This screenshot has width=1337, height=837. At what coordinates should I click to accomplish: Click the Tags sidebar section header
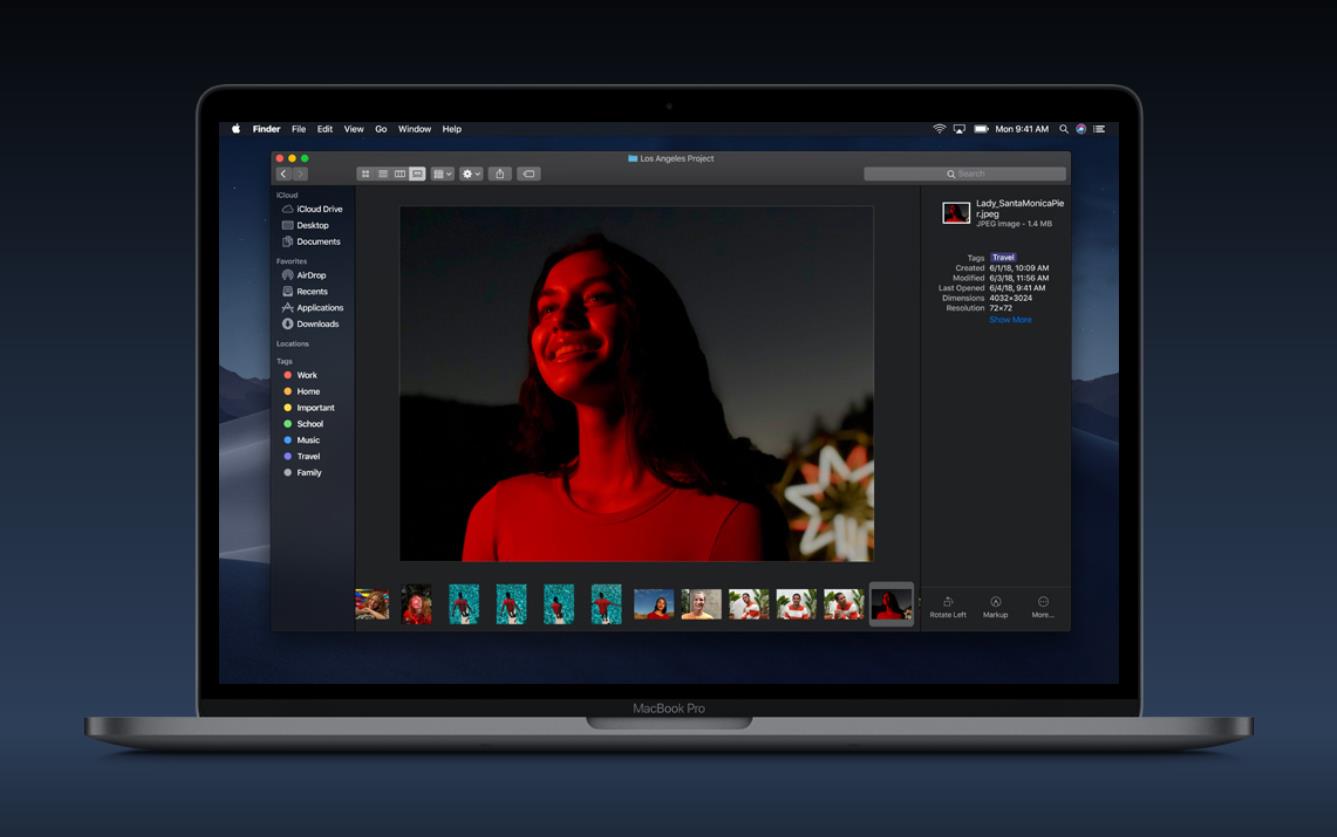284,361
